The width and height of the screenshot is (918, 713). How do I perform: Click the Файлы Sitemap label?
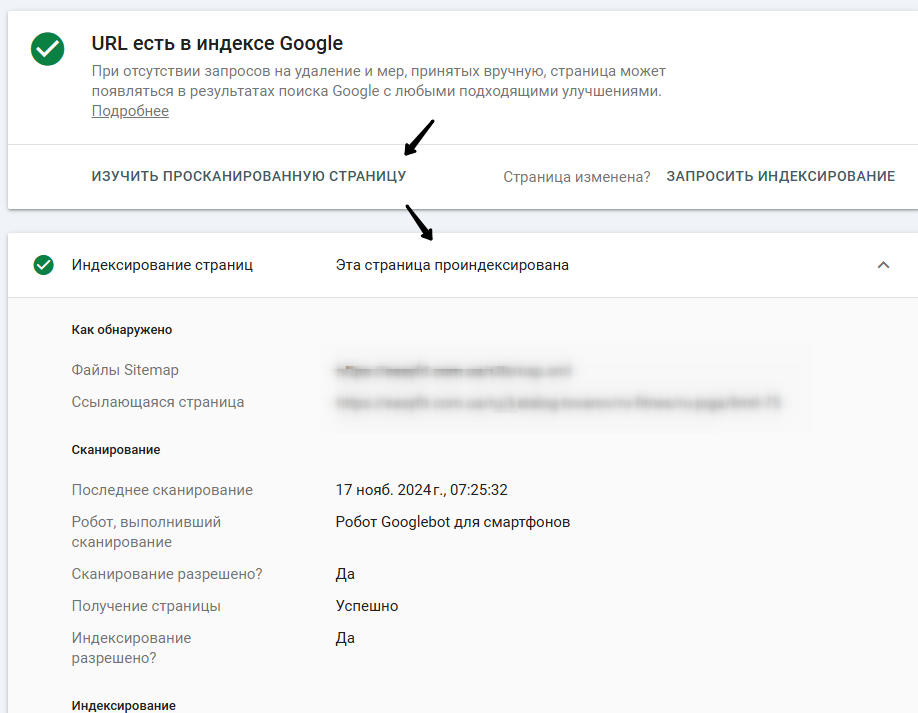[x=125, y=370]
